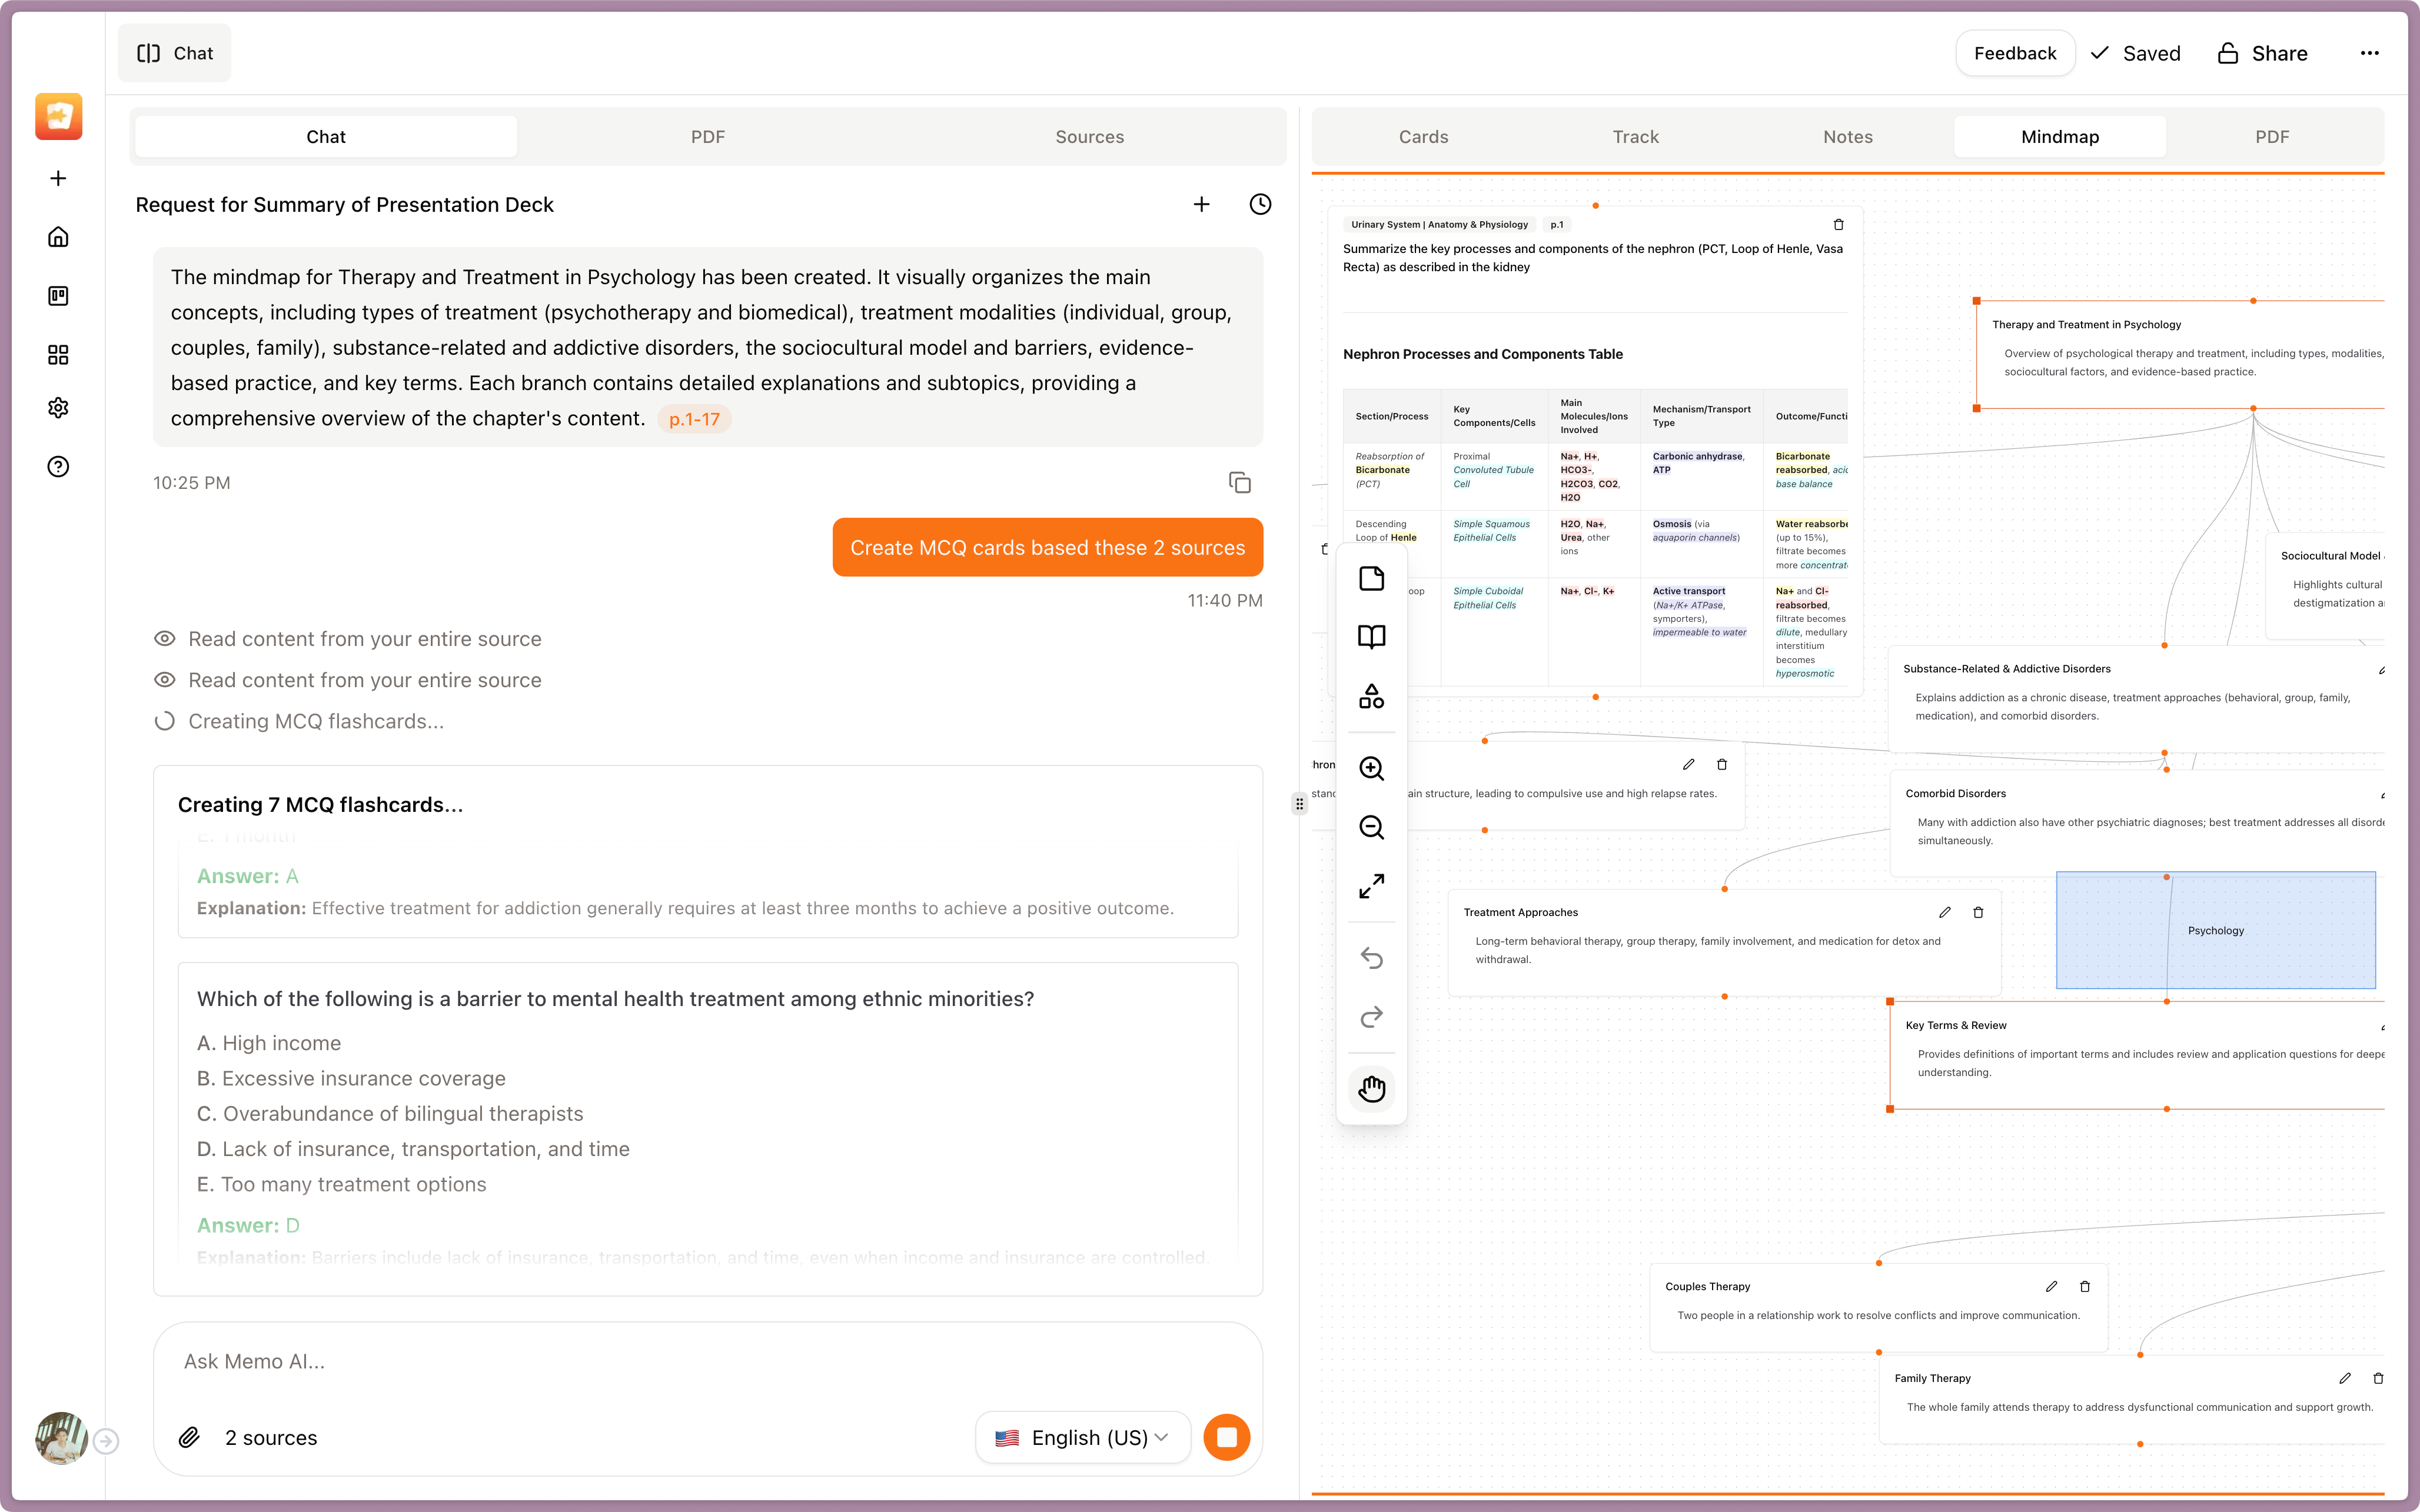Viewport: 2420px width, 1512px height.
Task: Click the open book icon in toolbar
Action: [1371, 637]
